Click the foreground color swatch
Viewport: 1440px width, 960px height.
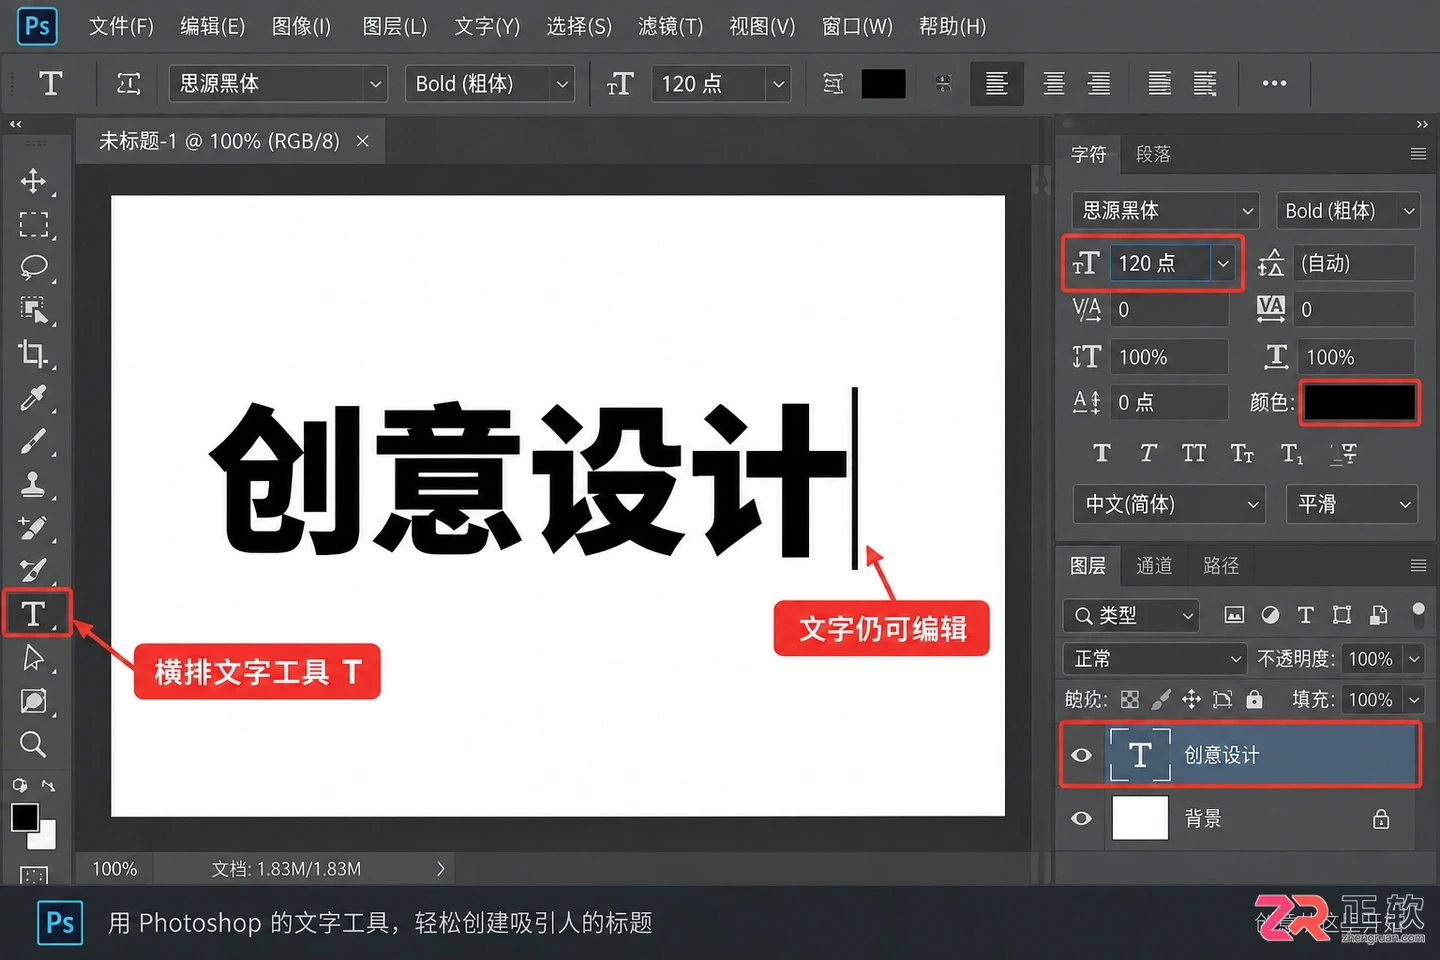25,817
